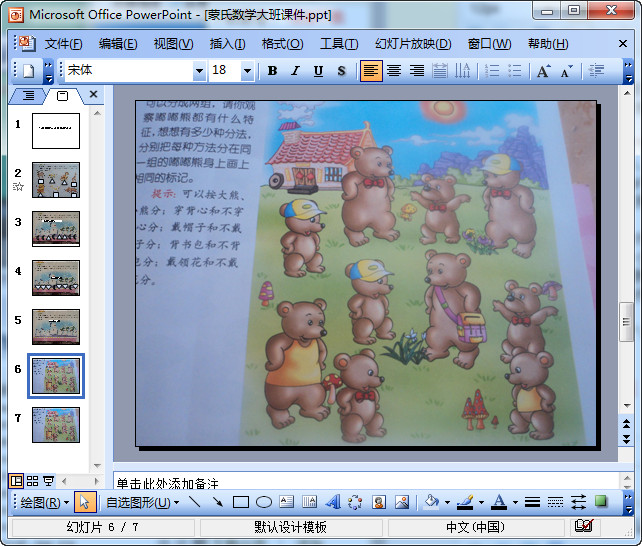Center align text
Image resolution: width=642 pixels, height=546 pixels.
click(394, 71)
